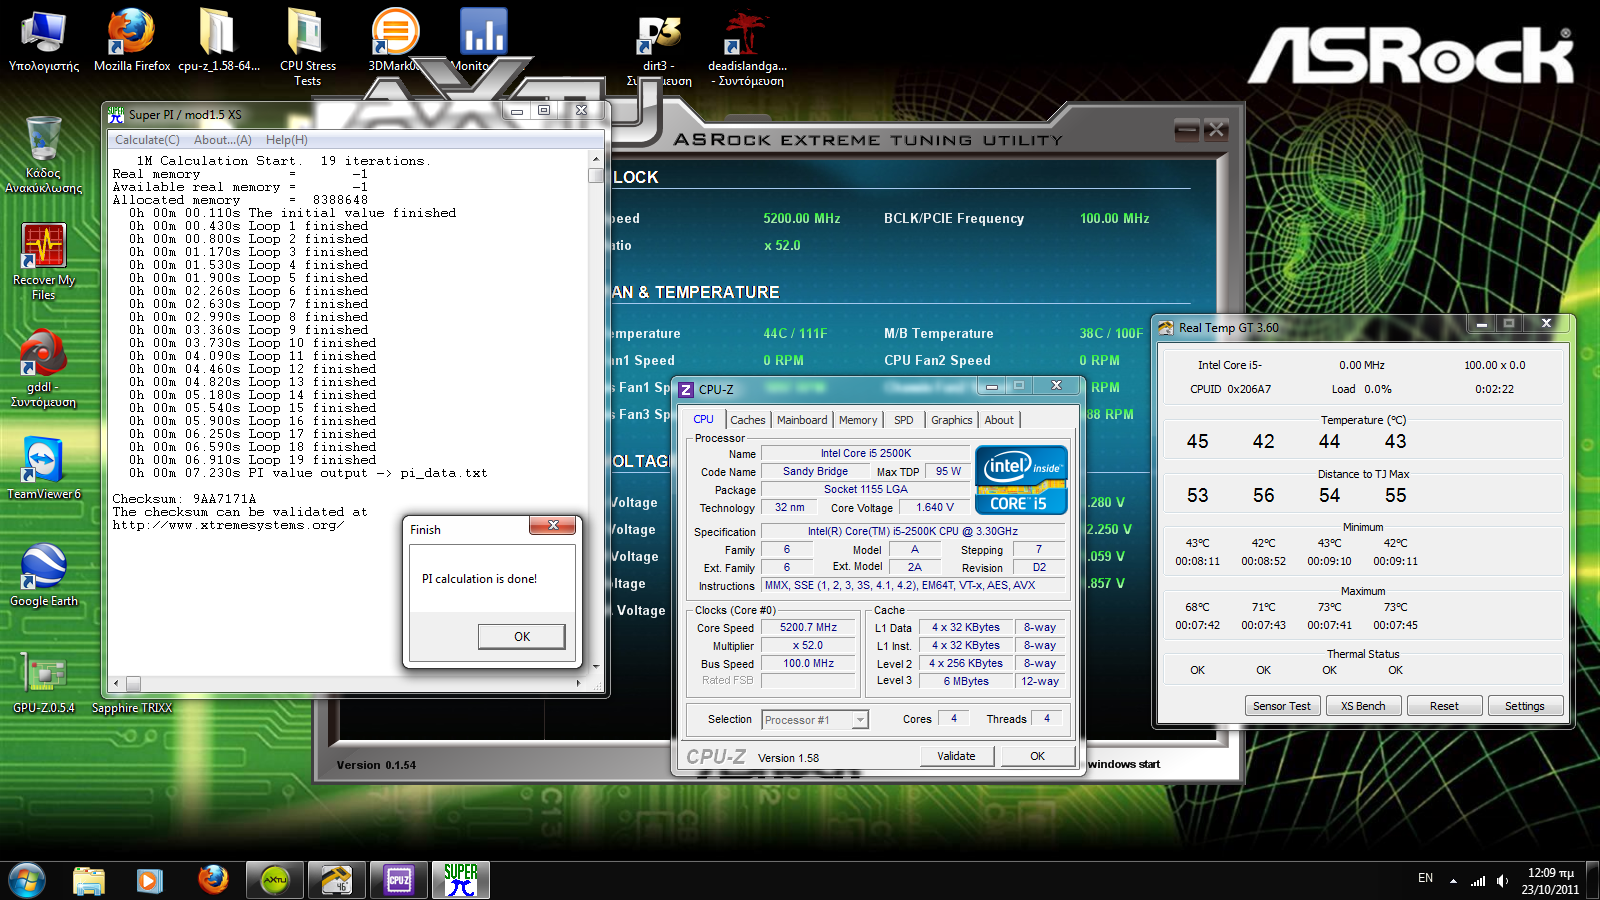1600x900 pixels.
Task: Switch to CPU-Z Caches tab
Action: (748, 420)
